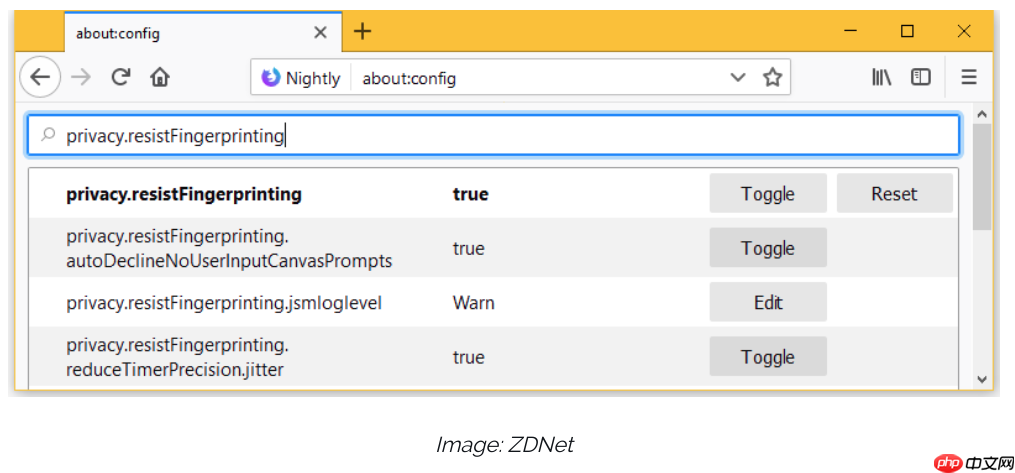Screen dimensions: 1015x473
Task: Go to the Home page
Action: click(x=160, y=77)
